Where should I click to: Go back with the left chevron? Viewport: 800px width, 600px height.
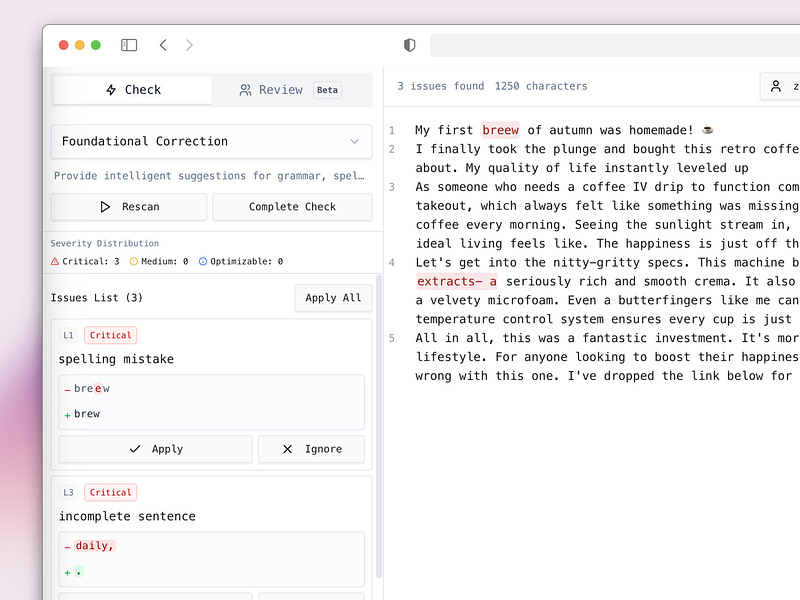[163, 45]
